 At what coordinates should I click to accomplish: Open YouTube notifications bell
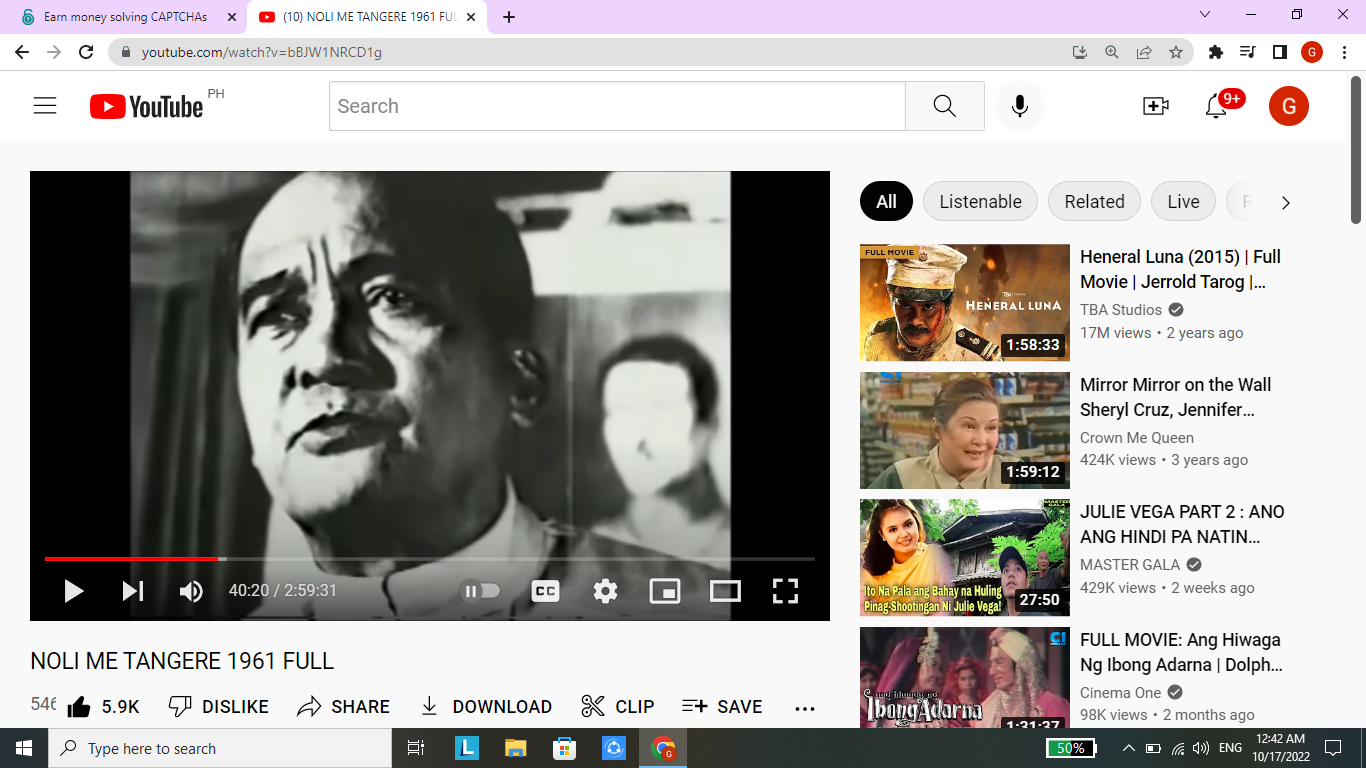[x=1216, y=106]
